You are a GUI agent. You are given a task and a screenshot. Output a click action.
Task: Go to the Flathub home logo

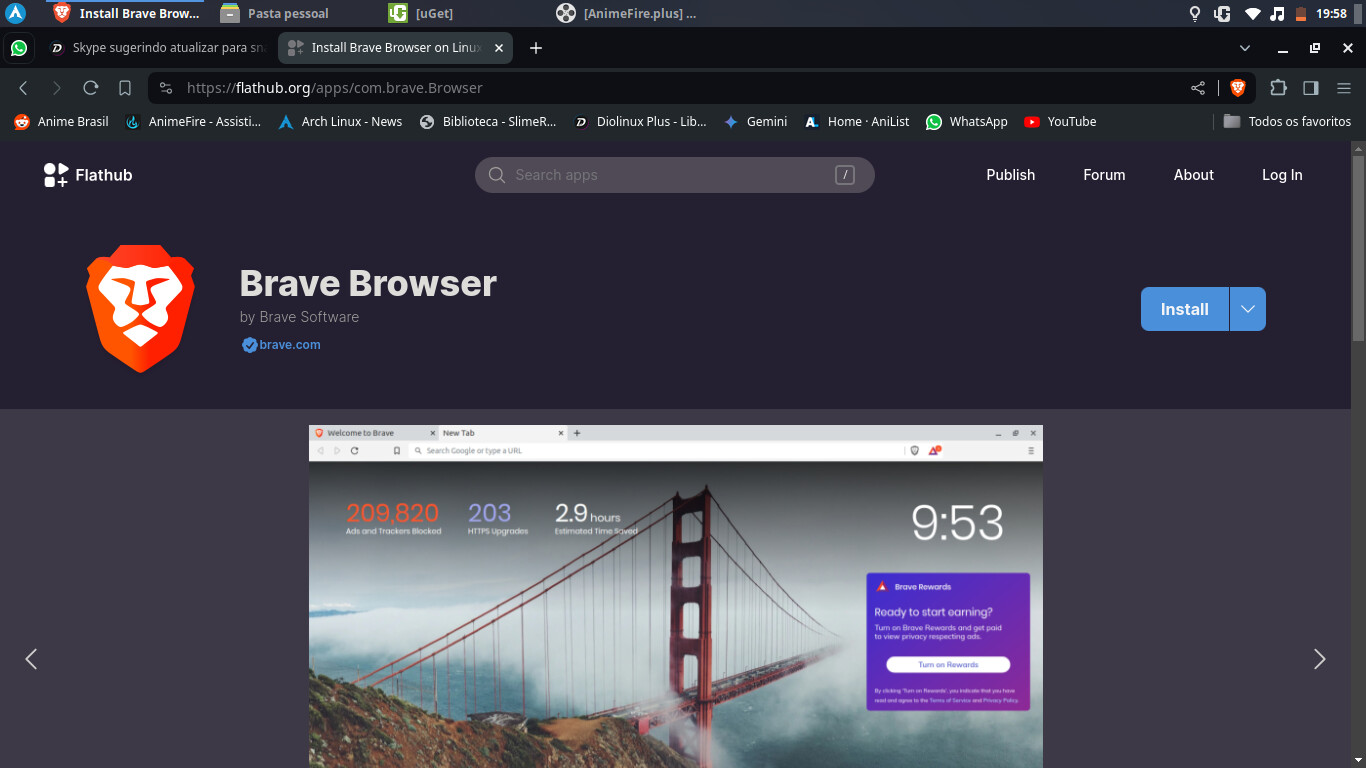click(88, 175)
